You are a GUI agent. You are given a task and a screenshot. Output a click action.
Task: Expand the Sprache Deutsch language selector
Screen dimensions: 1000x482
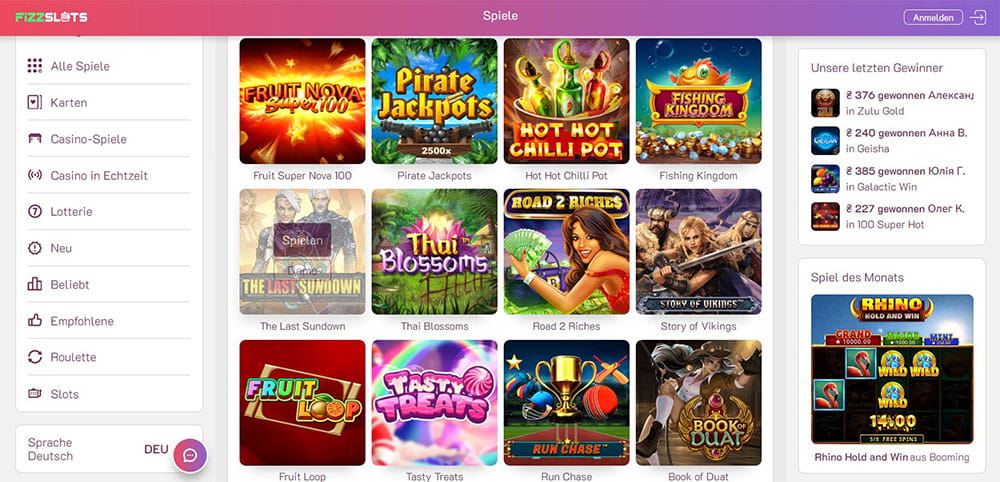109,449
